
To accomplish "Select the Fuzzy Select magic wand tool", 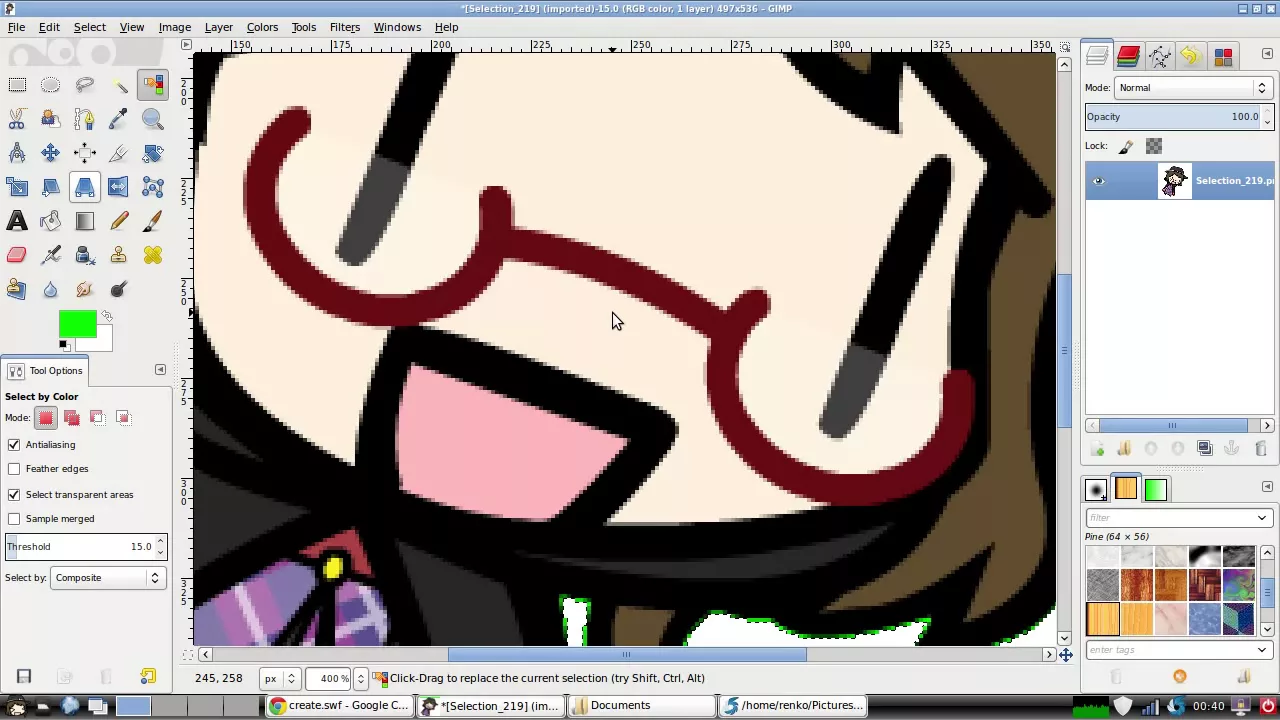I will pos(119,85).
